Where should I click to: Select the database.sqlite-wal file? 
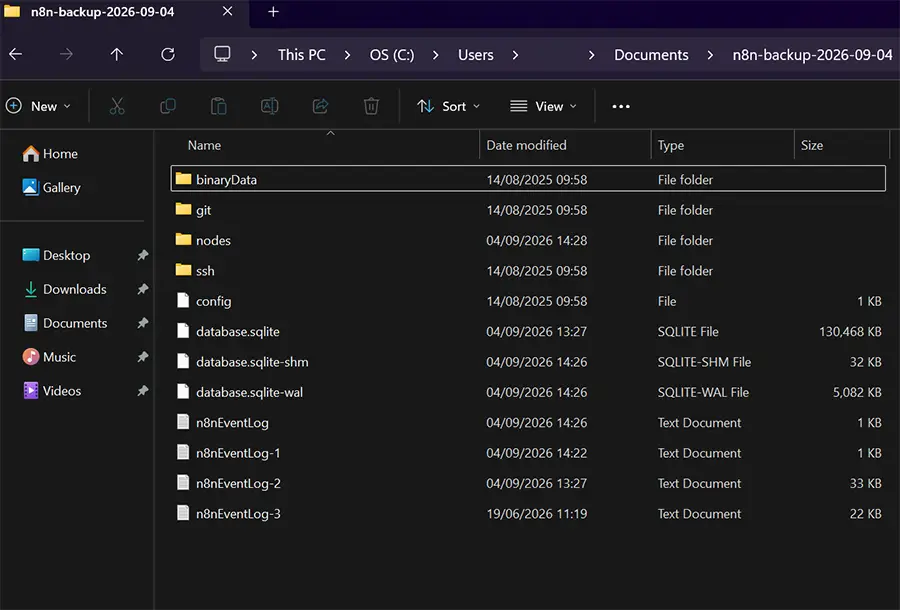coord(528,393)
